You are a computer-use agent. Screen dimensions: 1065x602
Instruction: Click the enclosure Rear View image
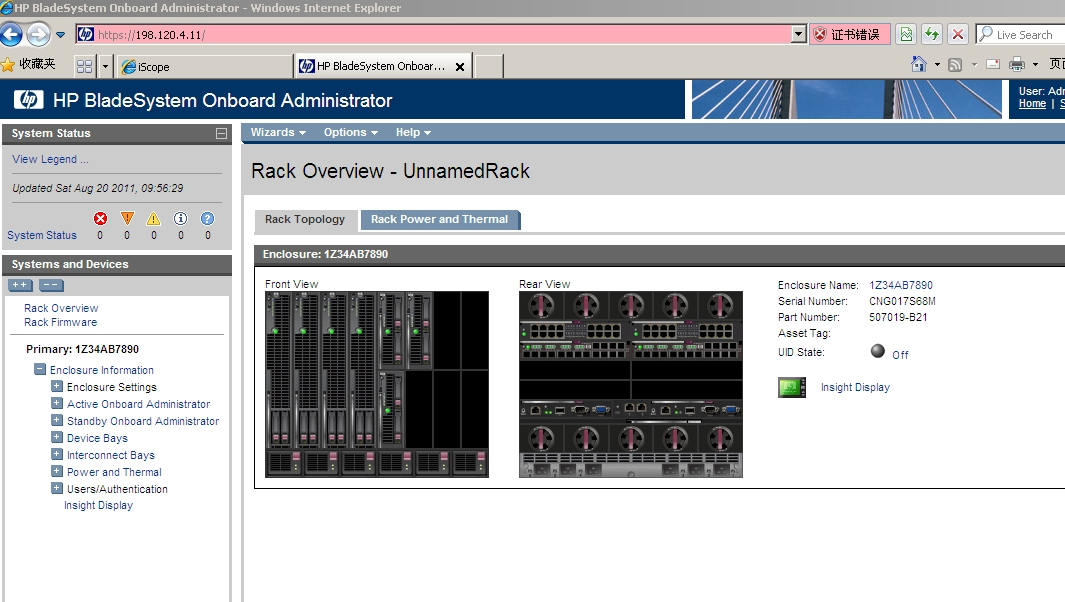coord(631,385)
